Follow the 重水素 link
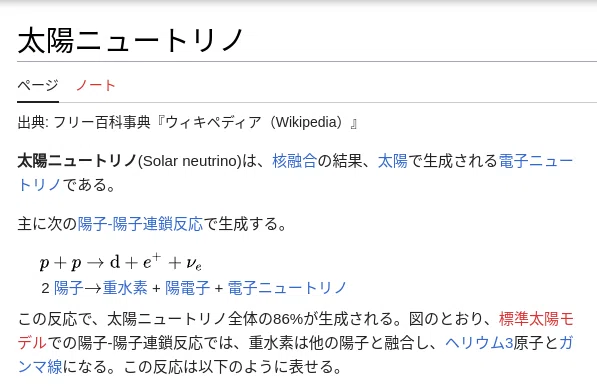The height and width of the screenshot is (386, 597). click(125, 288)
